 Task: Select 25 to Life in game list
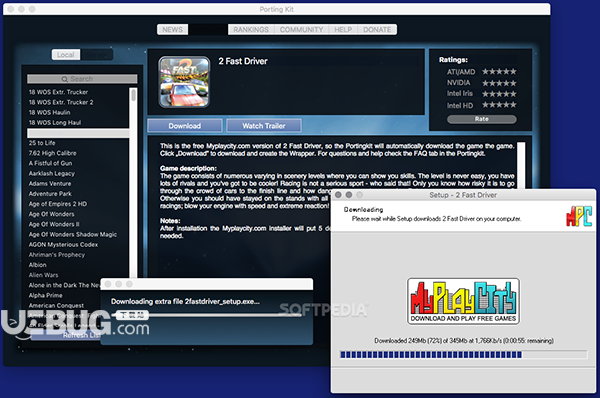[42, 143]
